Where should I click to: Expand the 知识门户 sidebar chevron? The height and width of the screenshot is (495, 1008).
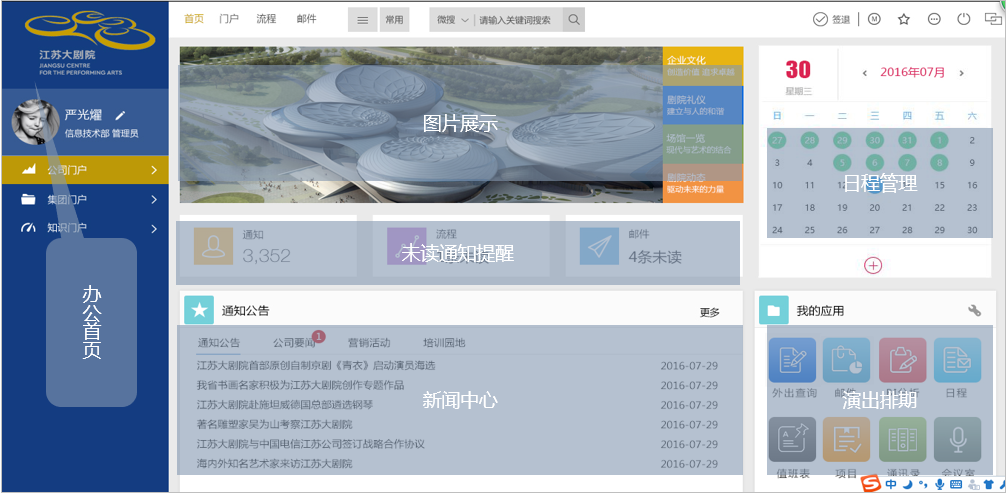pyautogui.click(x=154, y=228)
